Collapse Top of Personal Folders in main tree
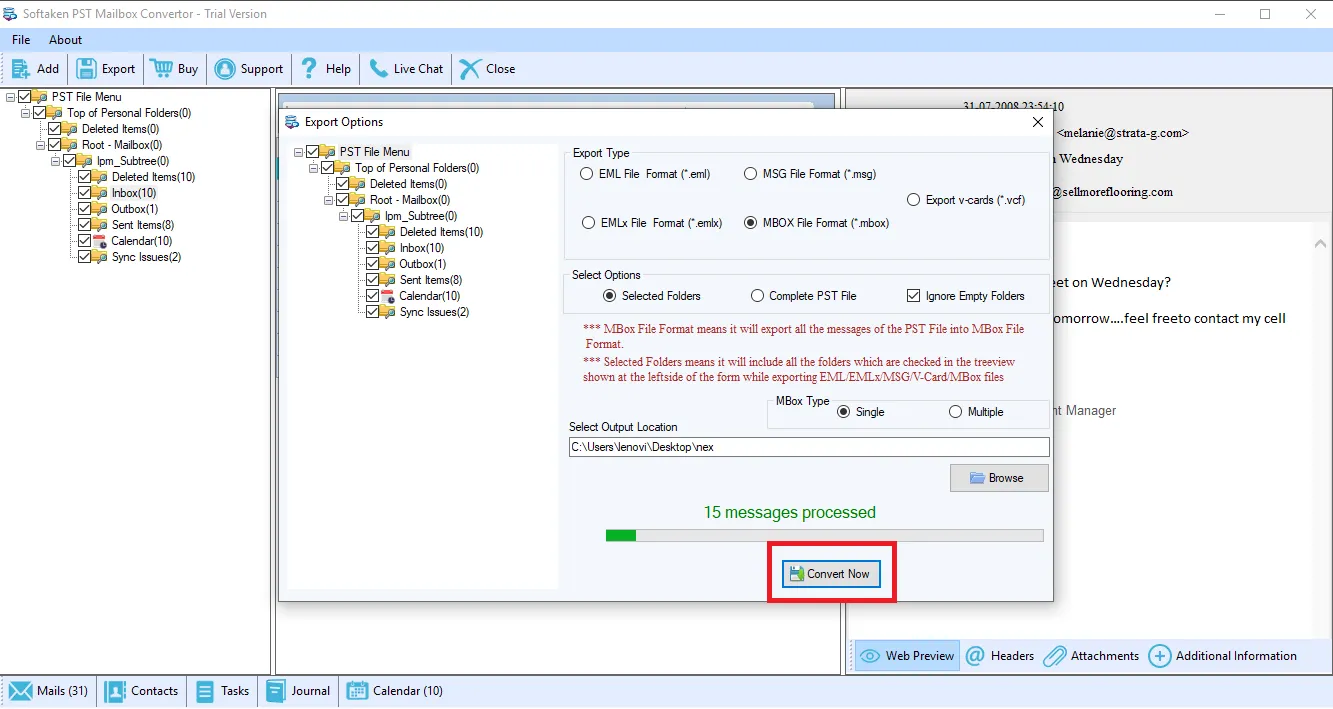Viewport: 1333px width, 709px height. [26, 113]
